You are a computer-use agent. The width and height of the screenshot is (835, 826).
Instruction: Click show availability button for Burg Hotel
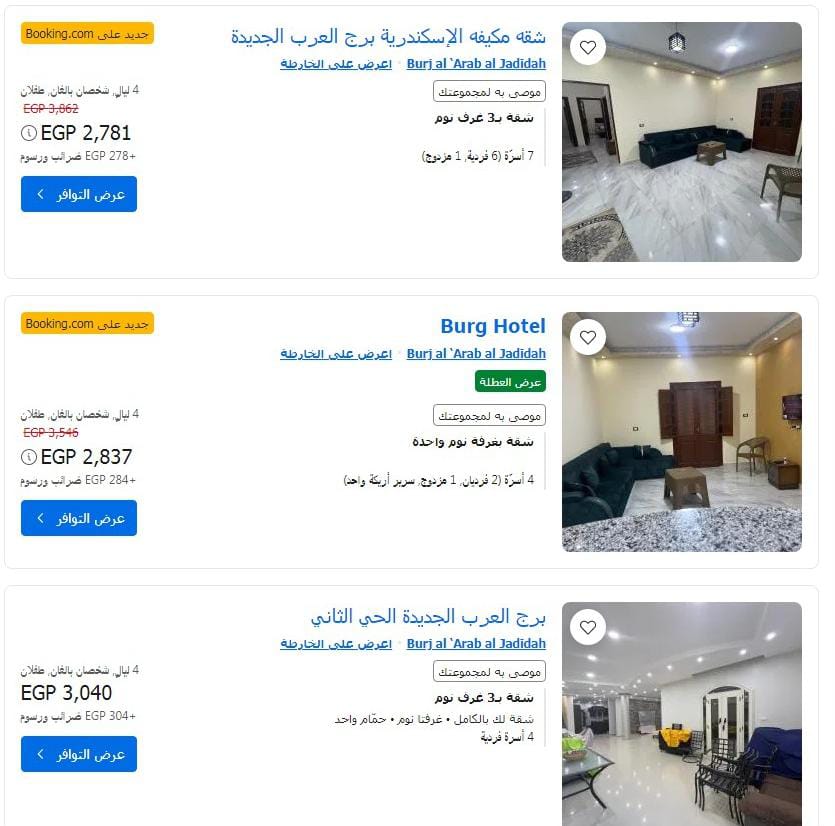(x=79, y=518)
